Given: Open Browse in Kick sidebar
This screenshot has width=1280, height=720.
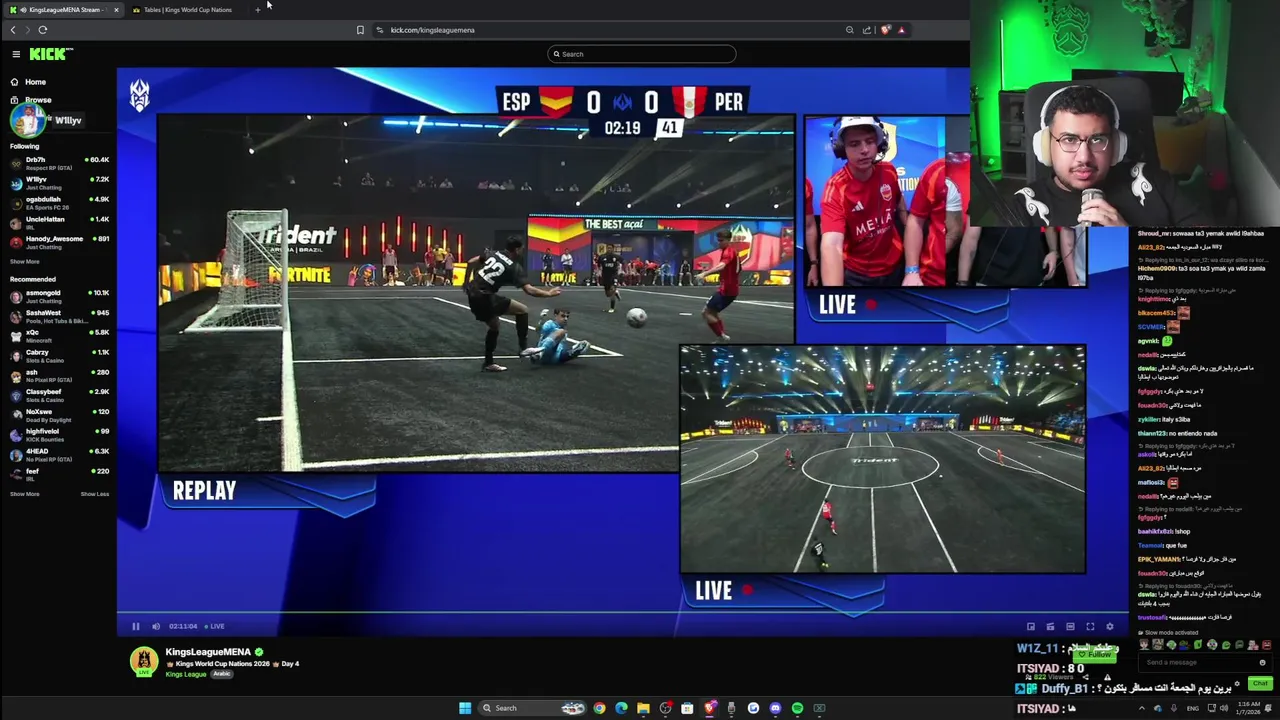Looking at the screenshot, I should pos(30,100).
